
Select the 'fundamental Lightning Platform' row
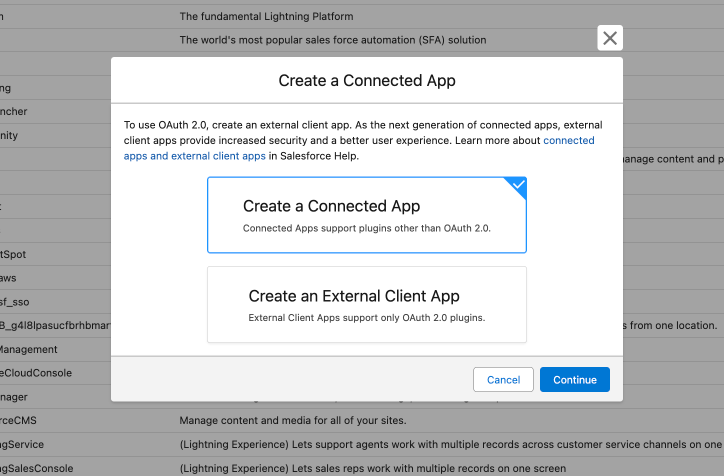(266, 16)
